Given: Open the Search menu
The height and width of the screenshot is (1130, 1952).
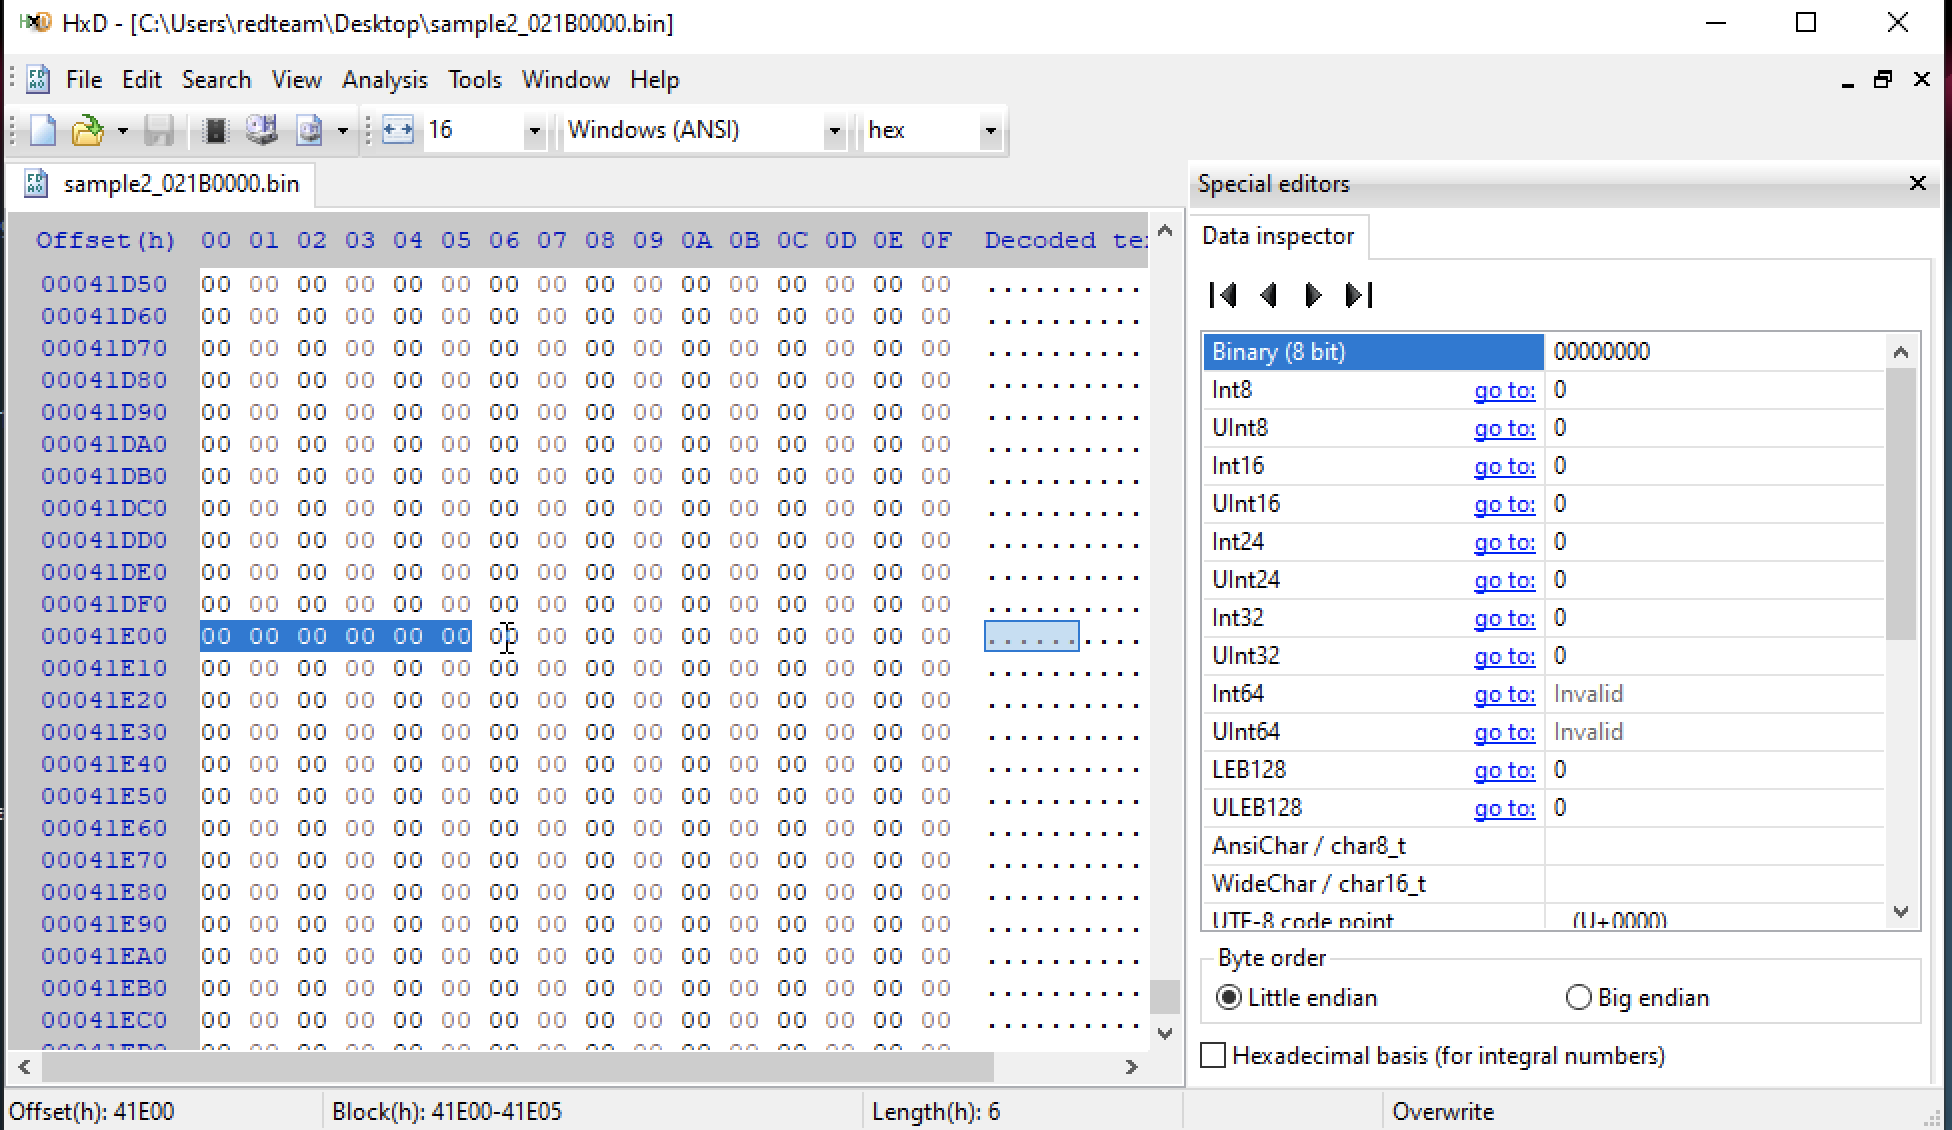Looking at the screenshot, I should [x=216, y=80].
